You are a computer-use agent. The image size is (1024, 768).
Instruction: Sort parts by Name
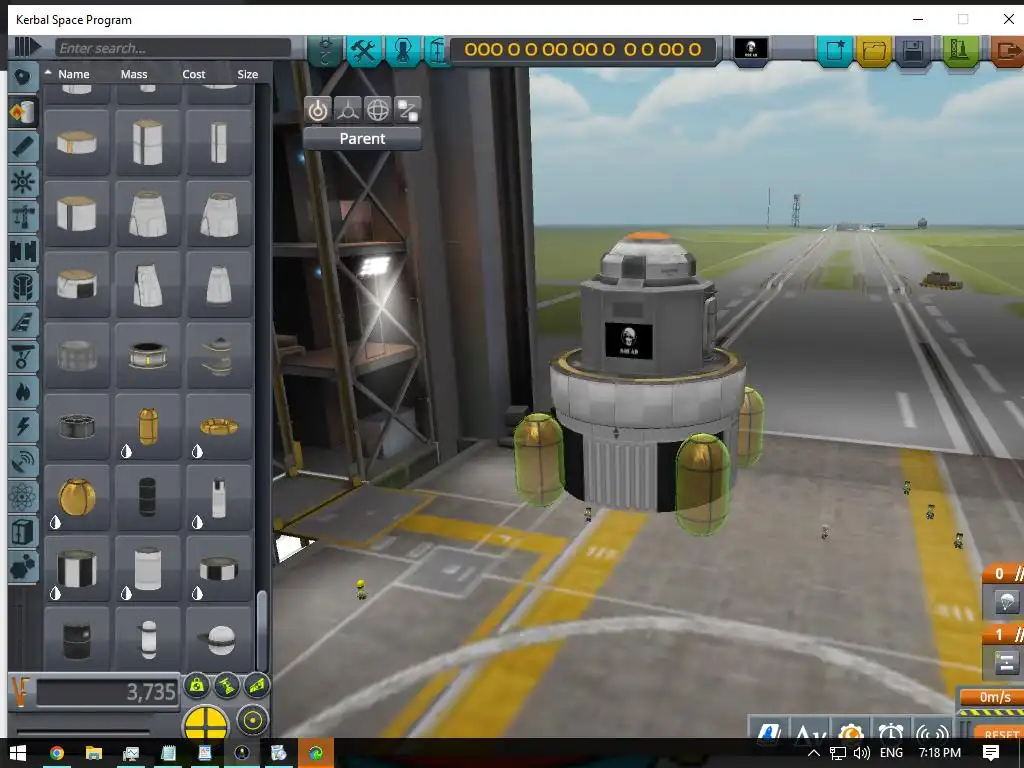coord(74,74)
